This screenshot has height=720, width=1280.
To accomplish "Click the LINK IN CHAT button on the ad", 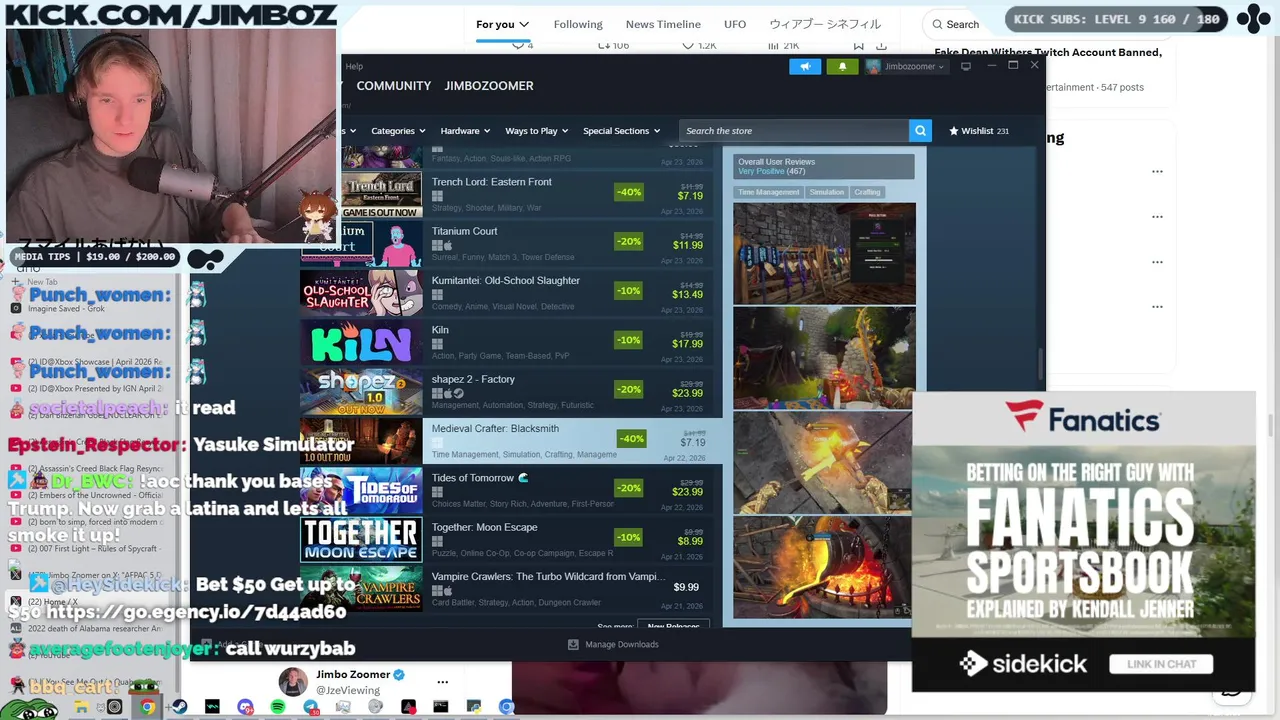I will 1160,664.
